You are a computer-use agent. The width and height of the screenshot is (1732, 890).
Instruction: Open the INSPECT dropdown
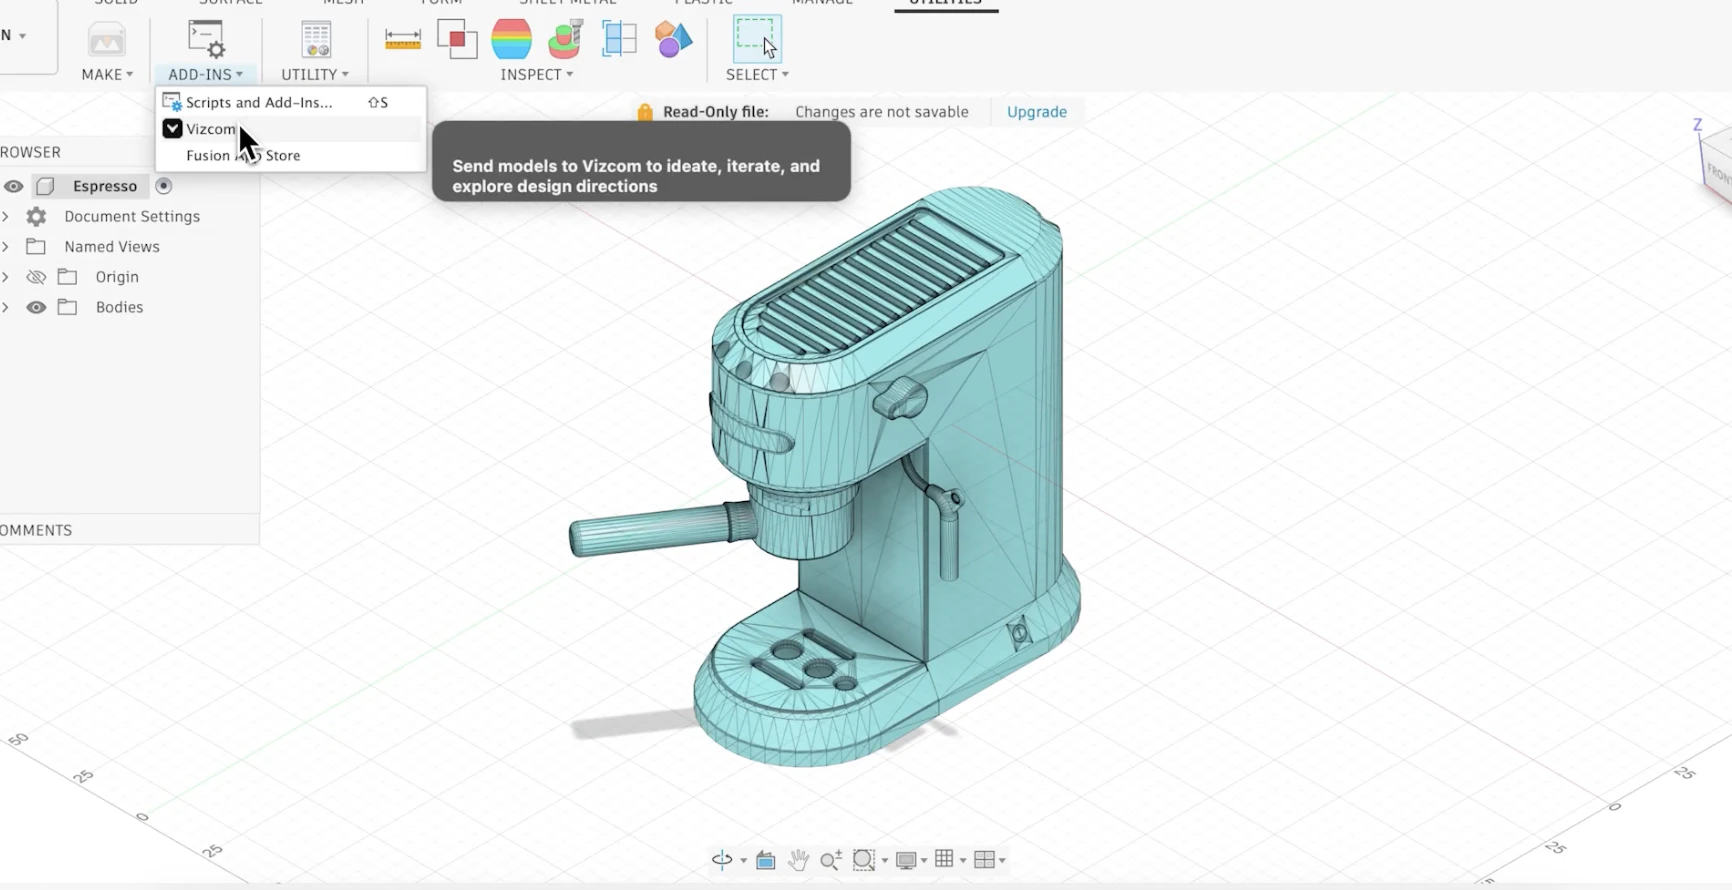click(x=537, y=75)
